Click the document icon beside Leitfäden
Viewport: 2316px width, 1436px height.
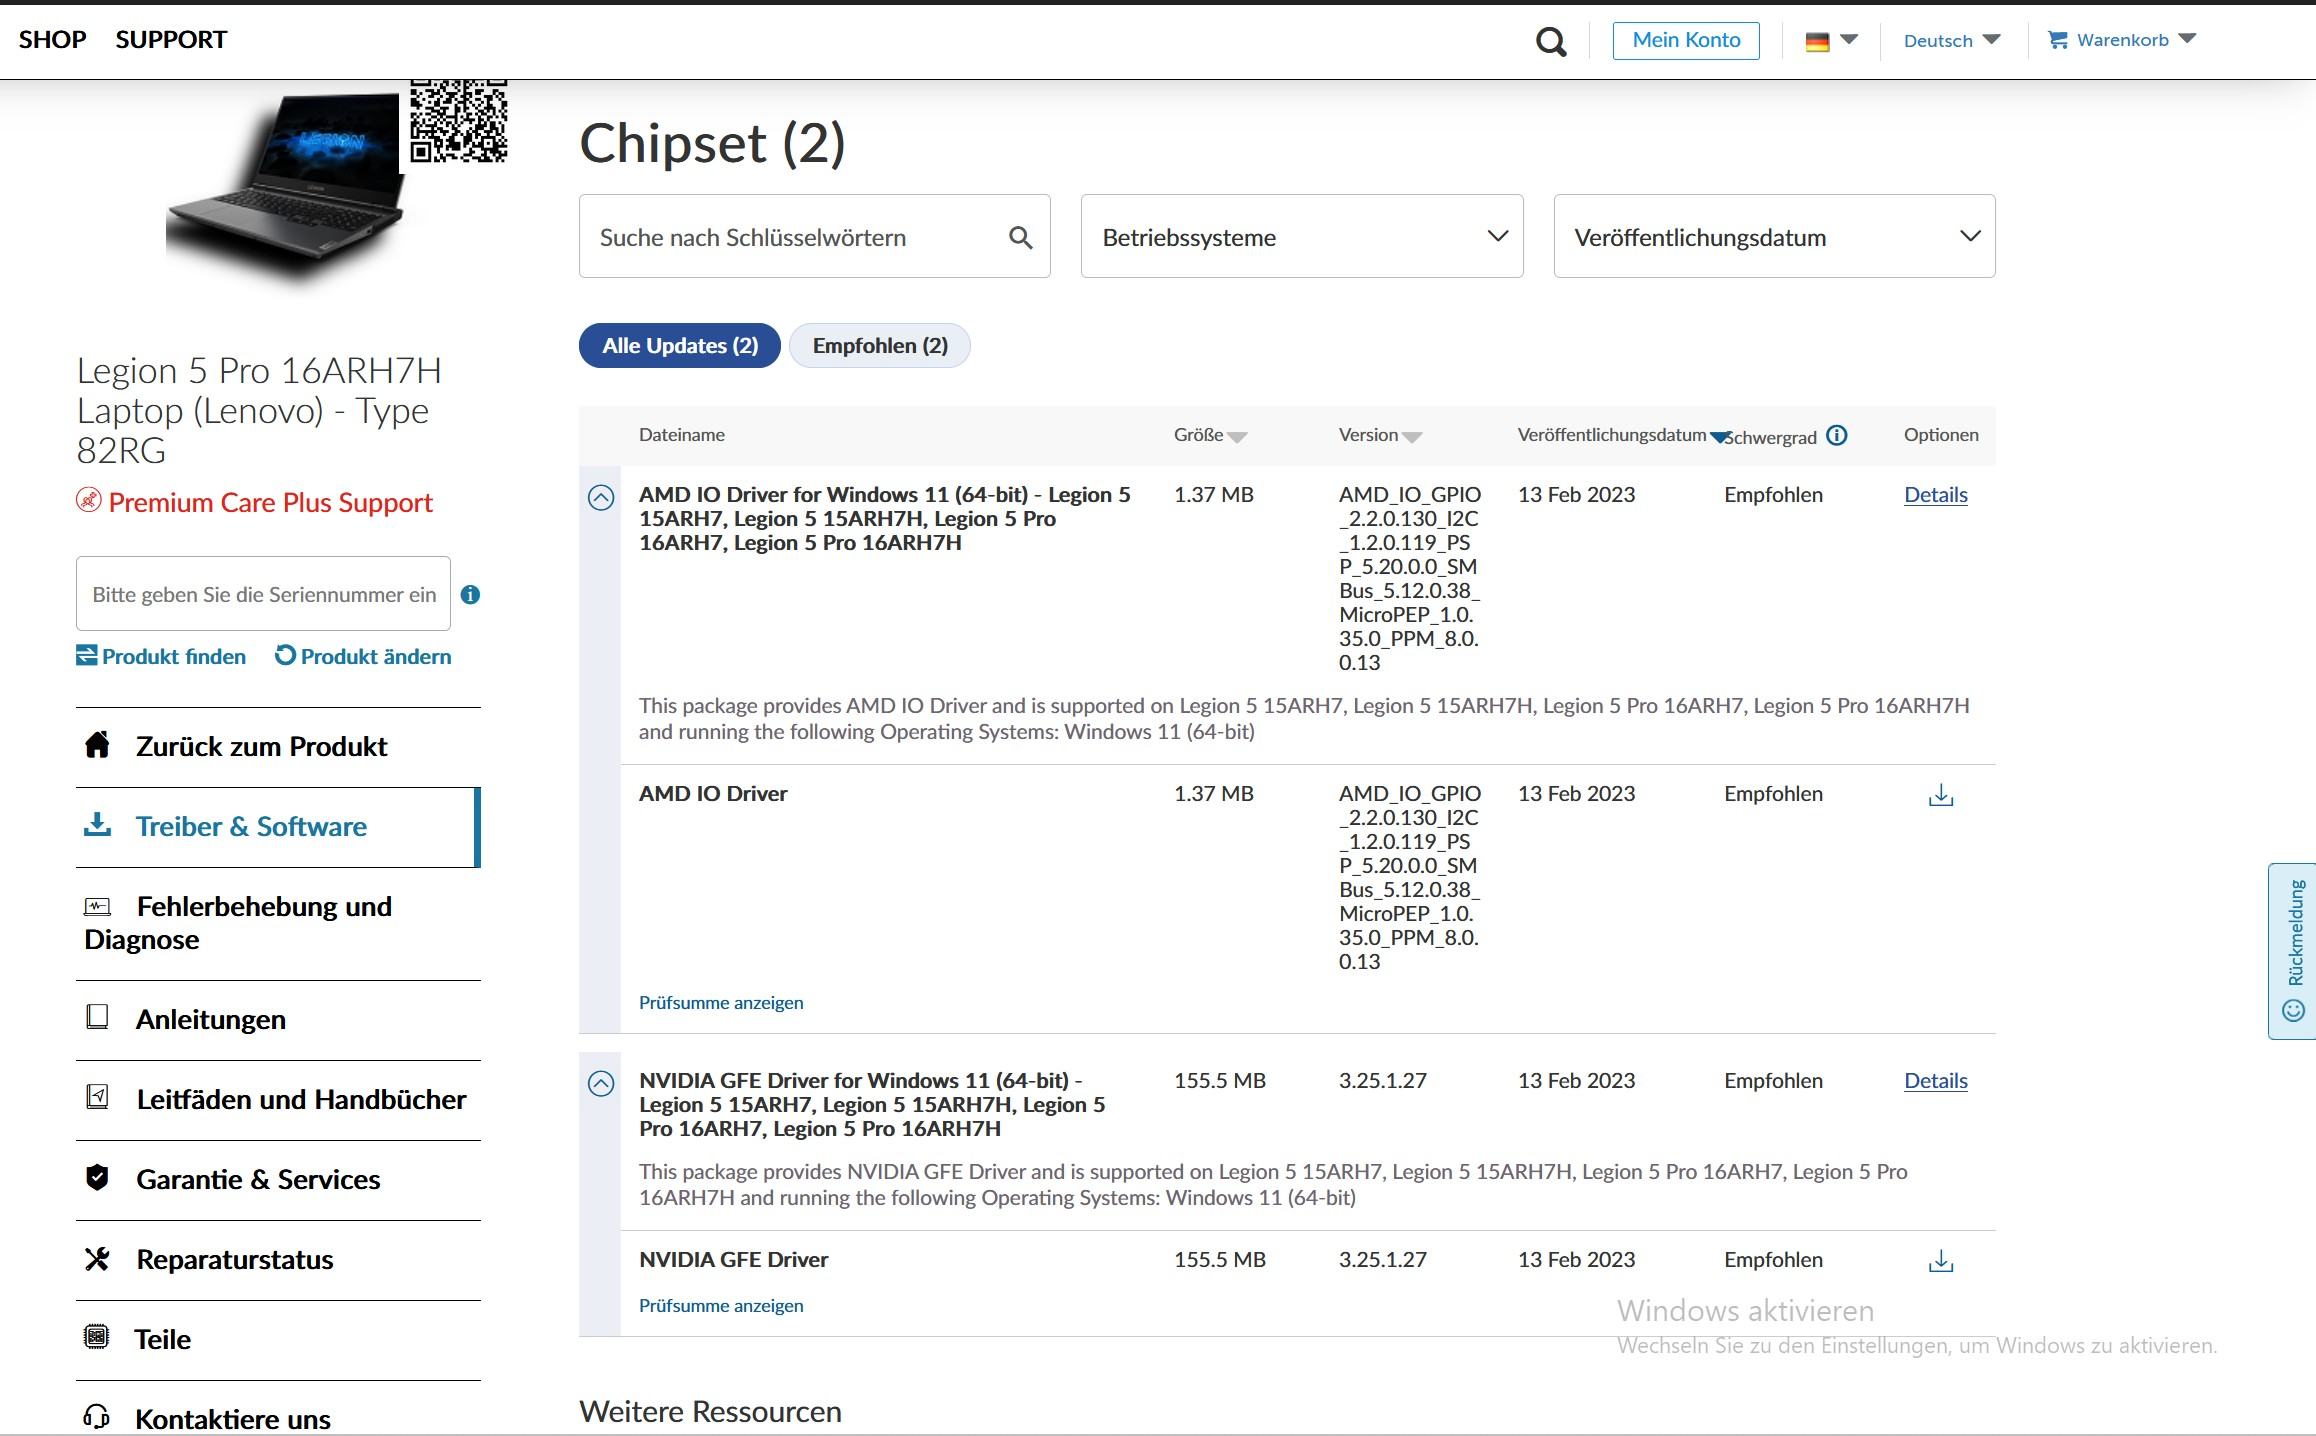pos(97,1097)
